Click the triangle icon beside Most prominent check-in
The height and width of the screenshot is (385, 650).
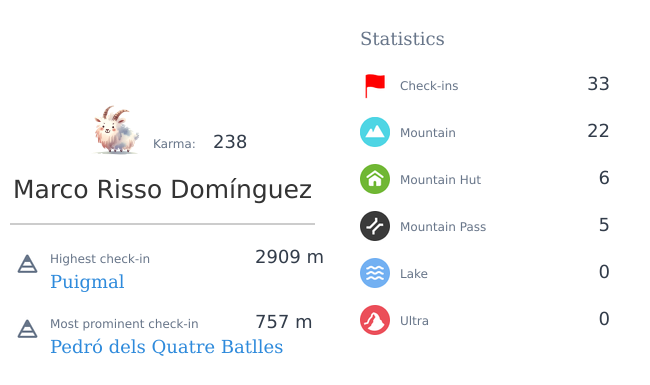pos(27,329)
